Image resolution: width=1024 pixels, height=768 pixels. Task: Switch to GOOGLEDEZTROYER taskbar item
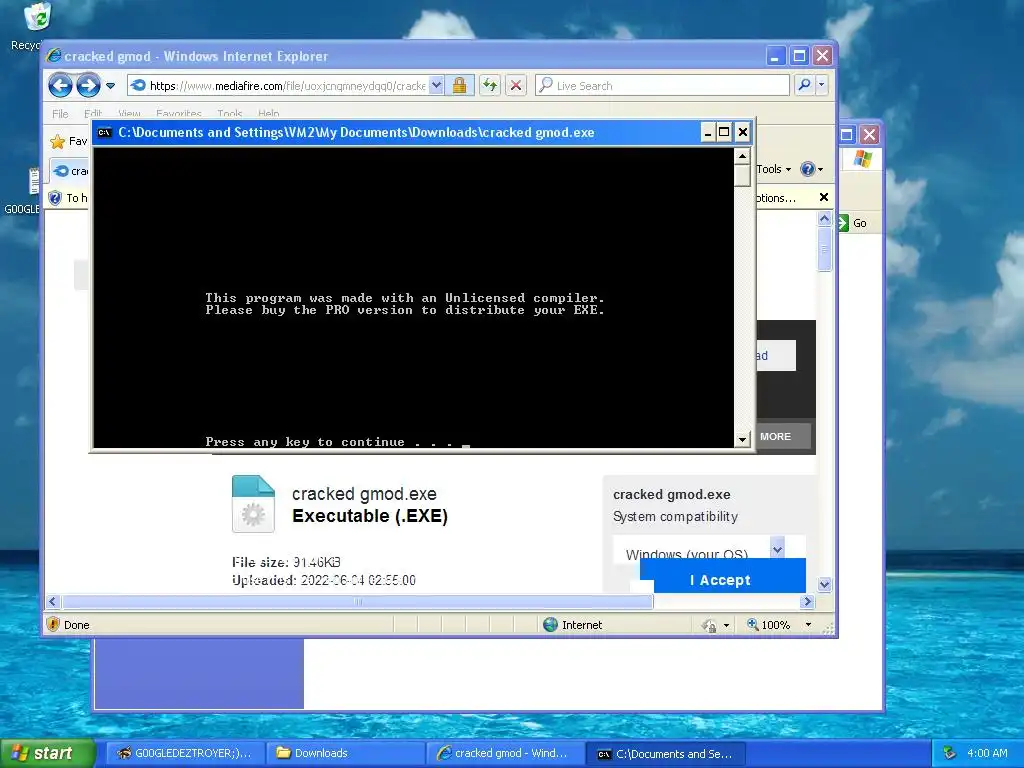(x=184, y=753)
